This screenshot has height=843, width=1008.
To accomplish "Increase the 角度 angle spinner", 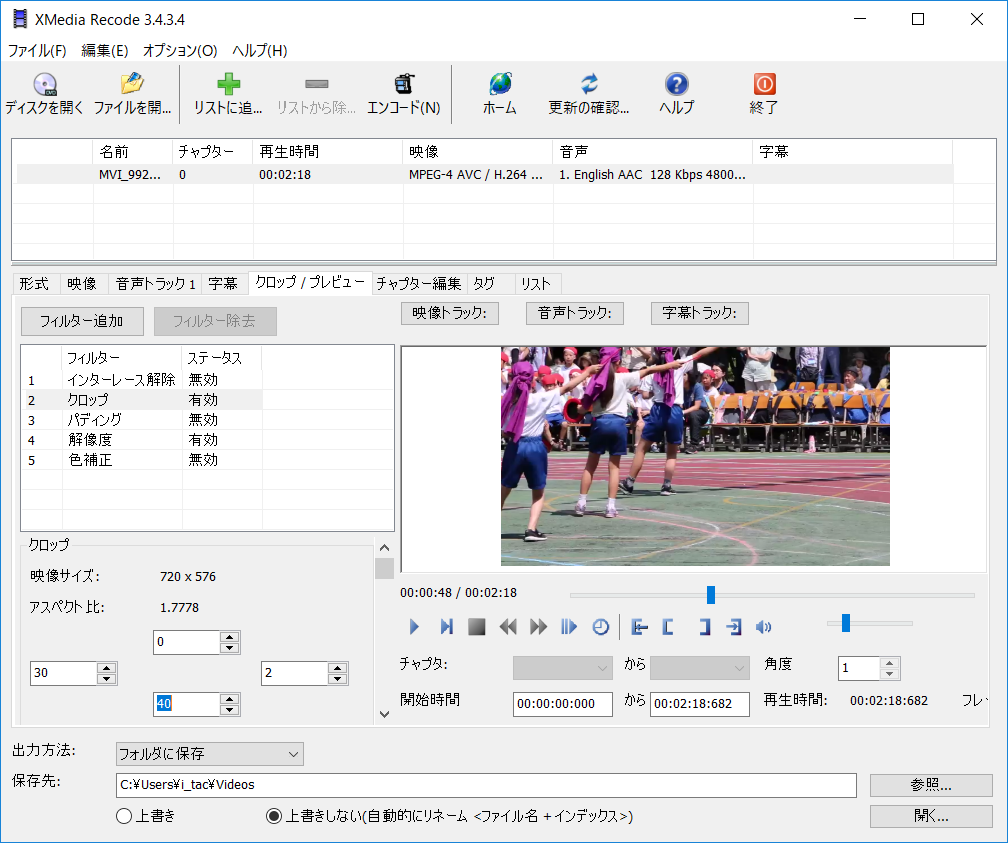I will pyautogui.click(x=890, y=663).
